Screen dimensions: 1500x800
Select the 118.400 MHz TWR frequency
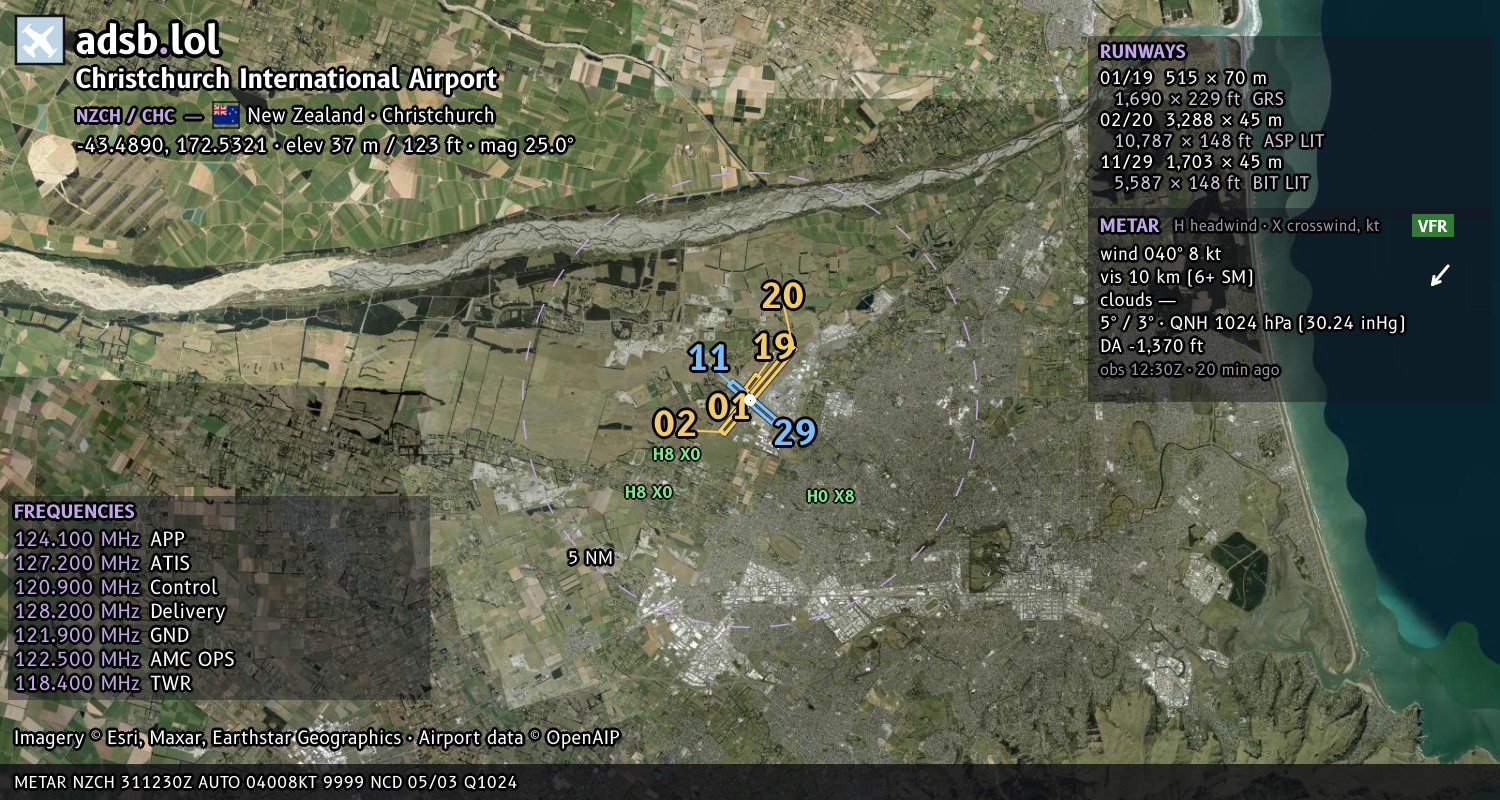[x=103, y=684]
